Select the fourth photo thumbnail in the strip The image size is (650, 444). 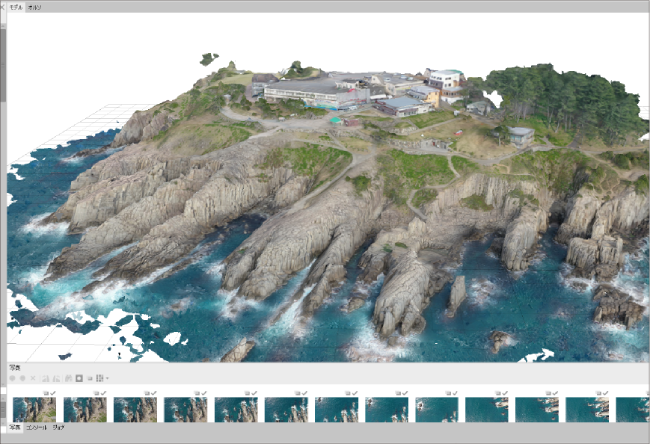[185, 409]
